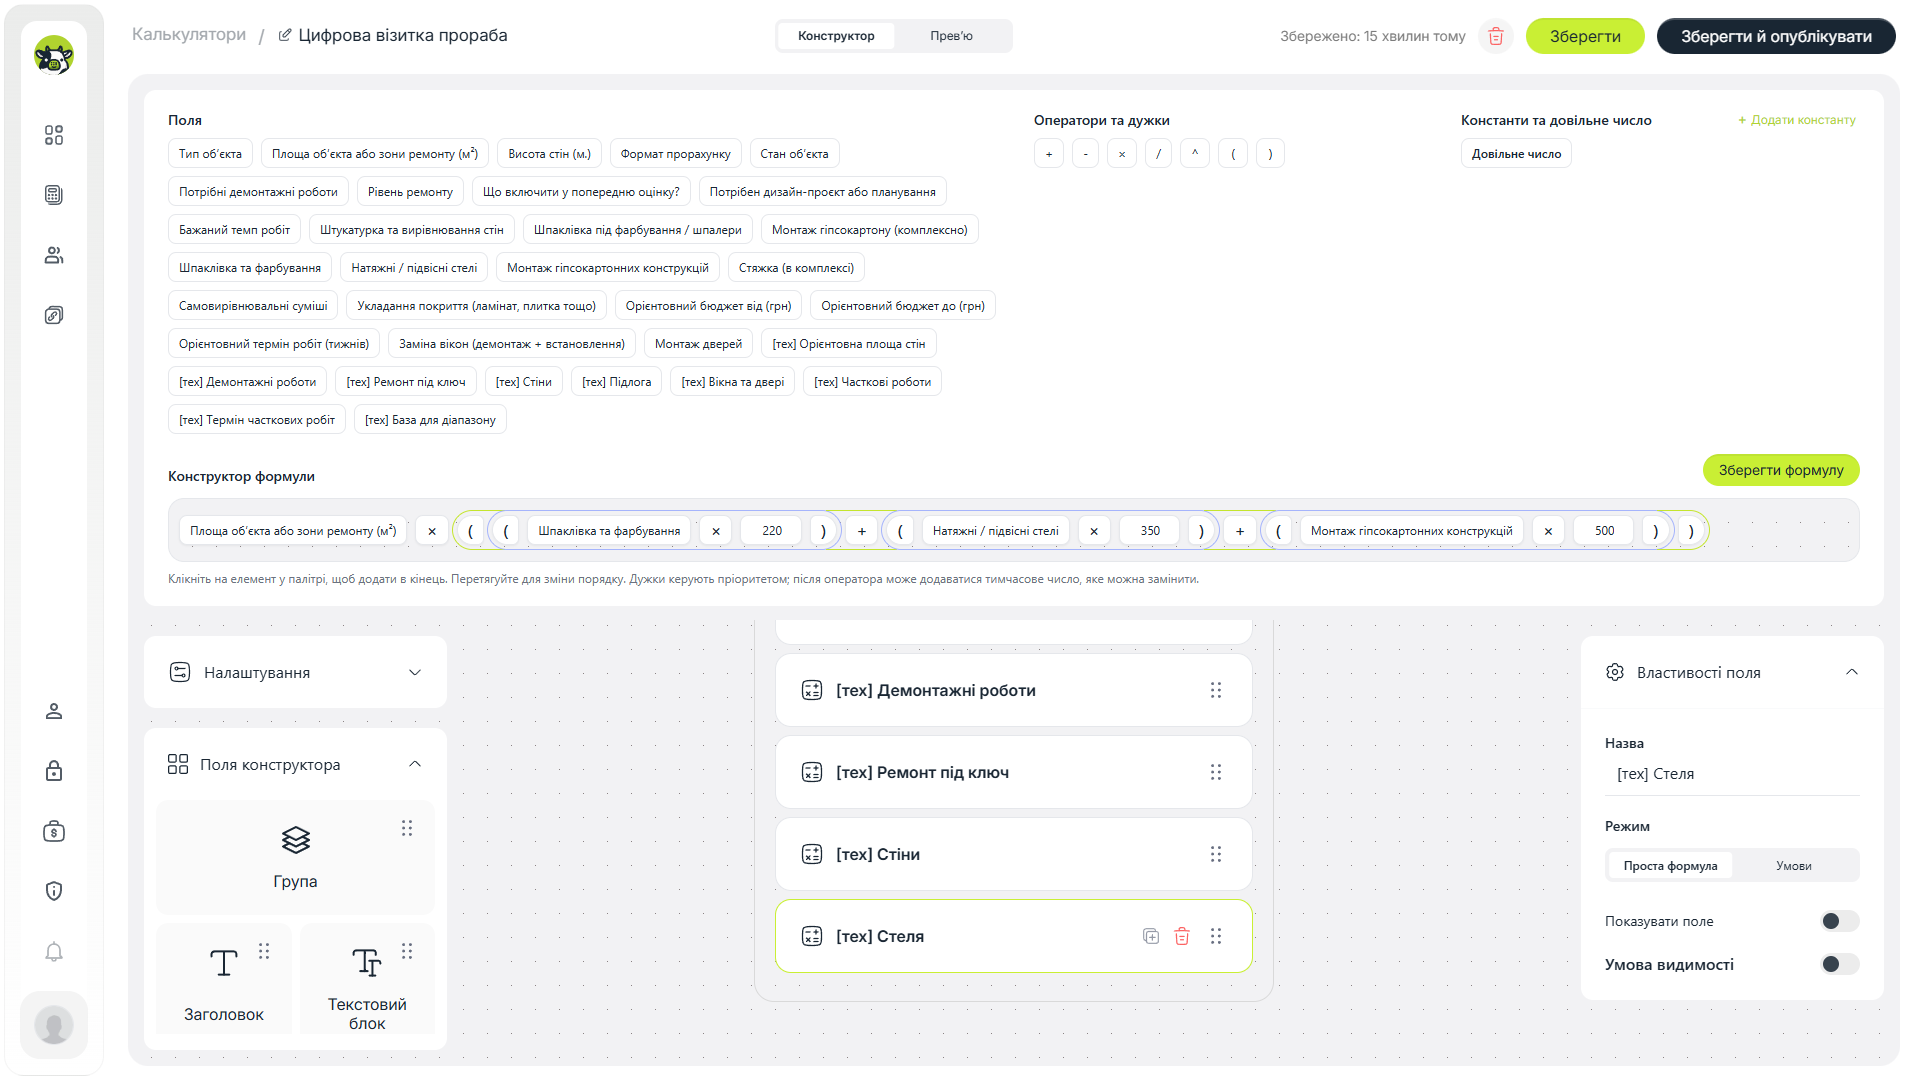Expand the Налаштування panel
This screenshot has height=1080, width=1920.
click(x=295, y=672)
